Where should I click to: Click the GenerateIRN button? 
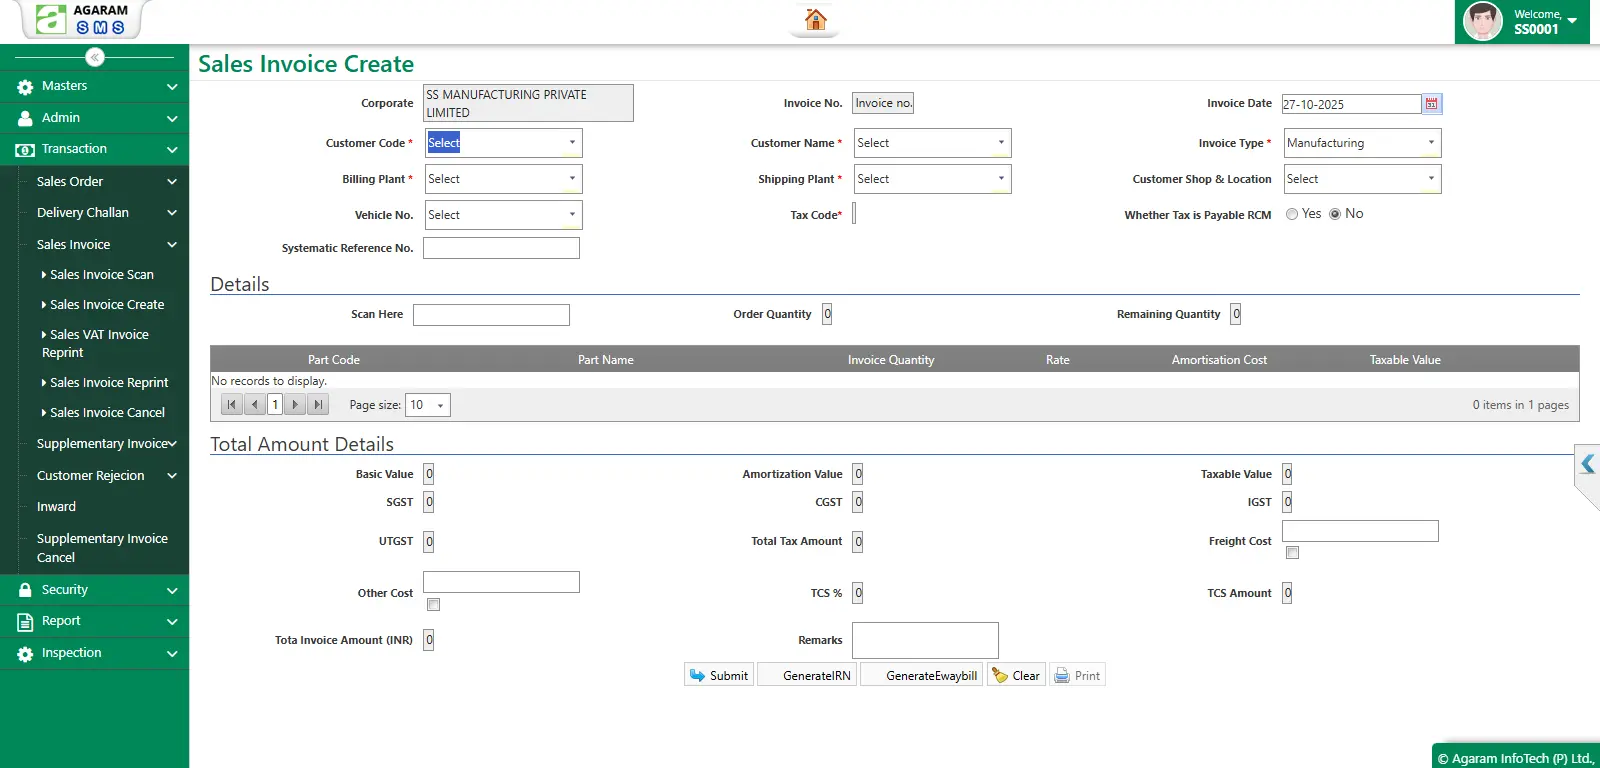pos(807,675)
